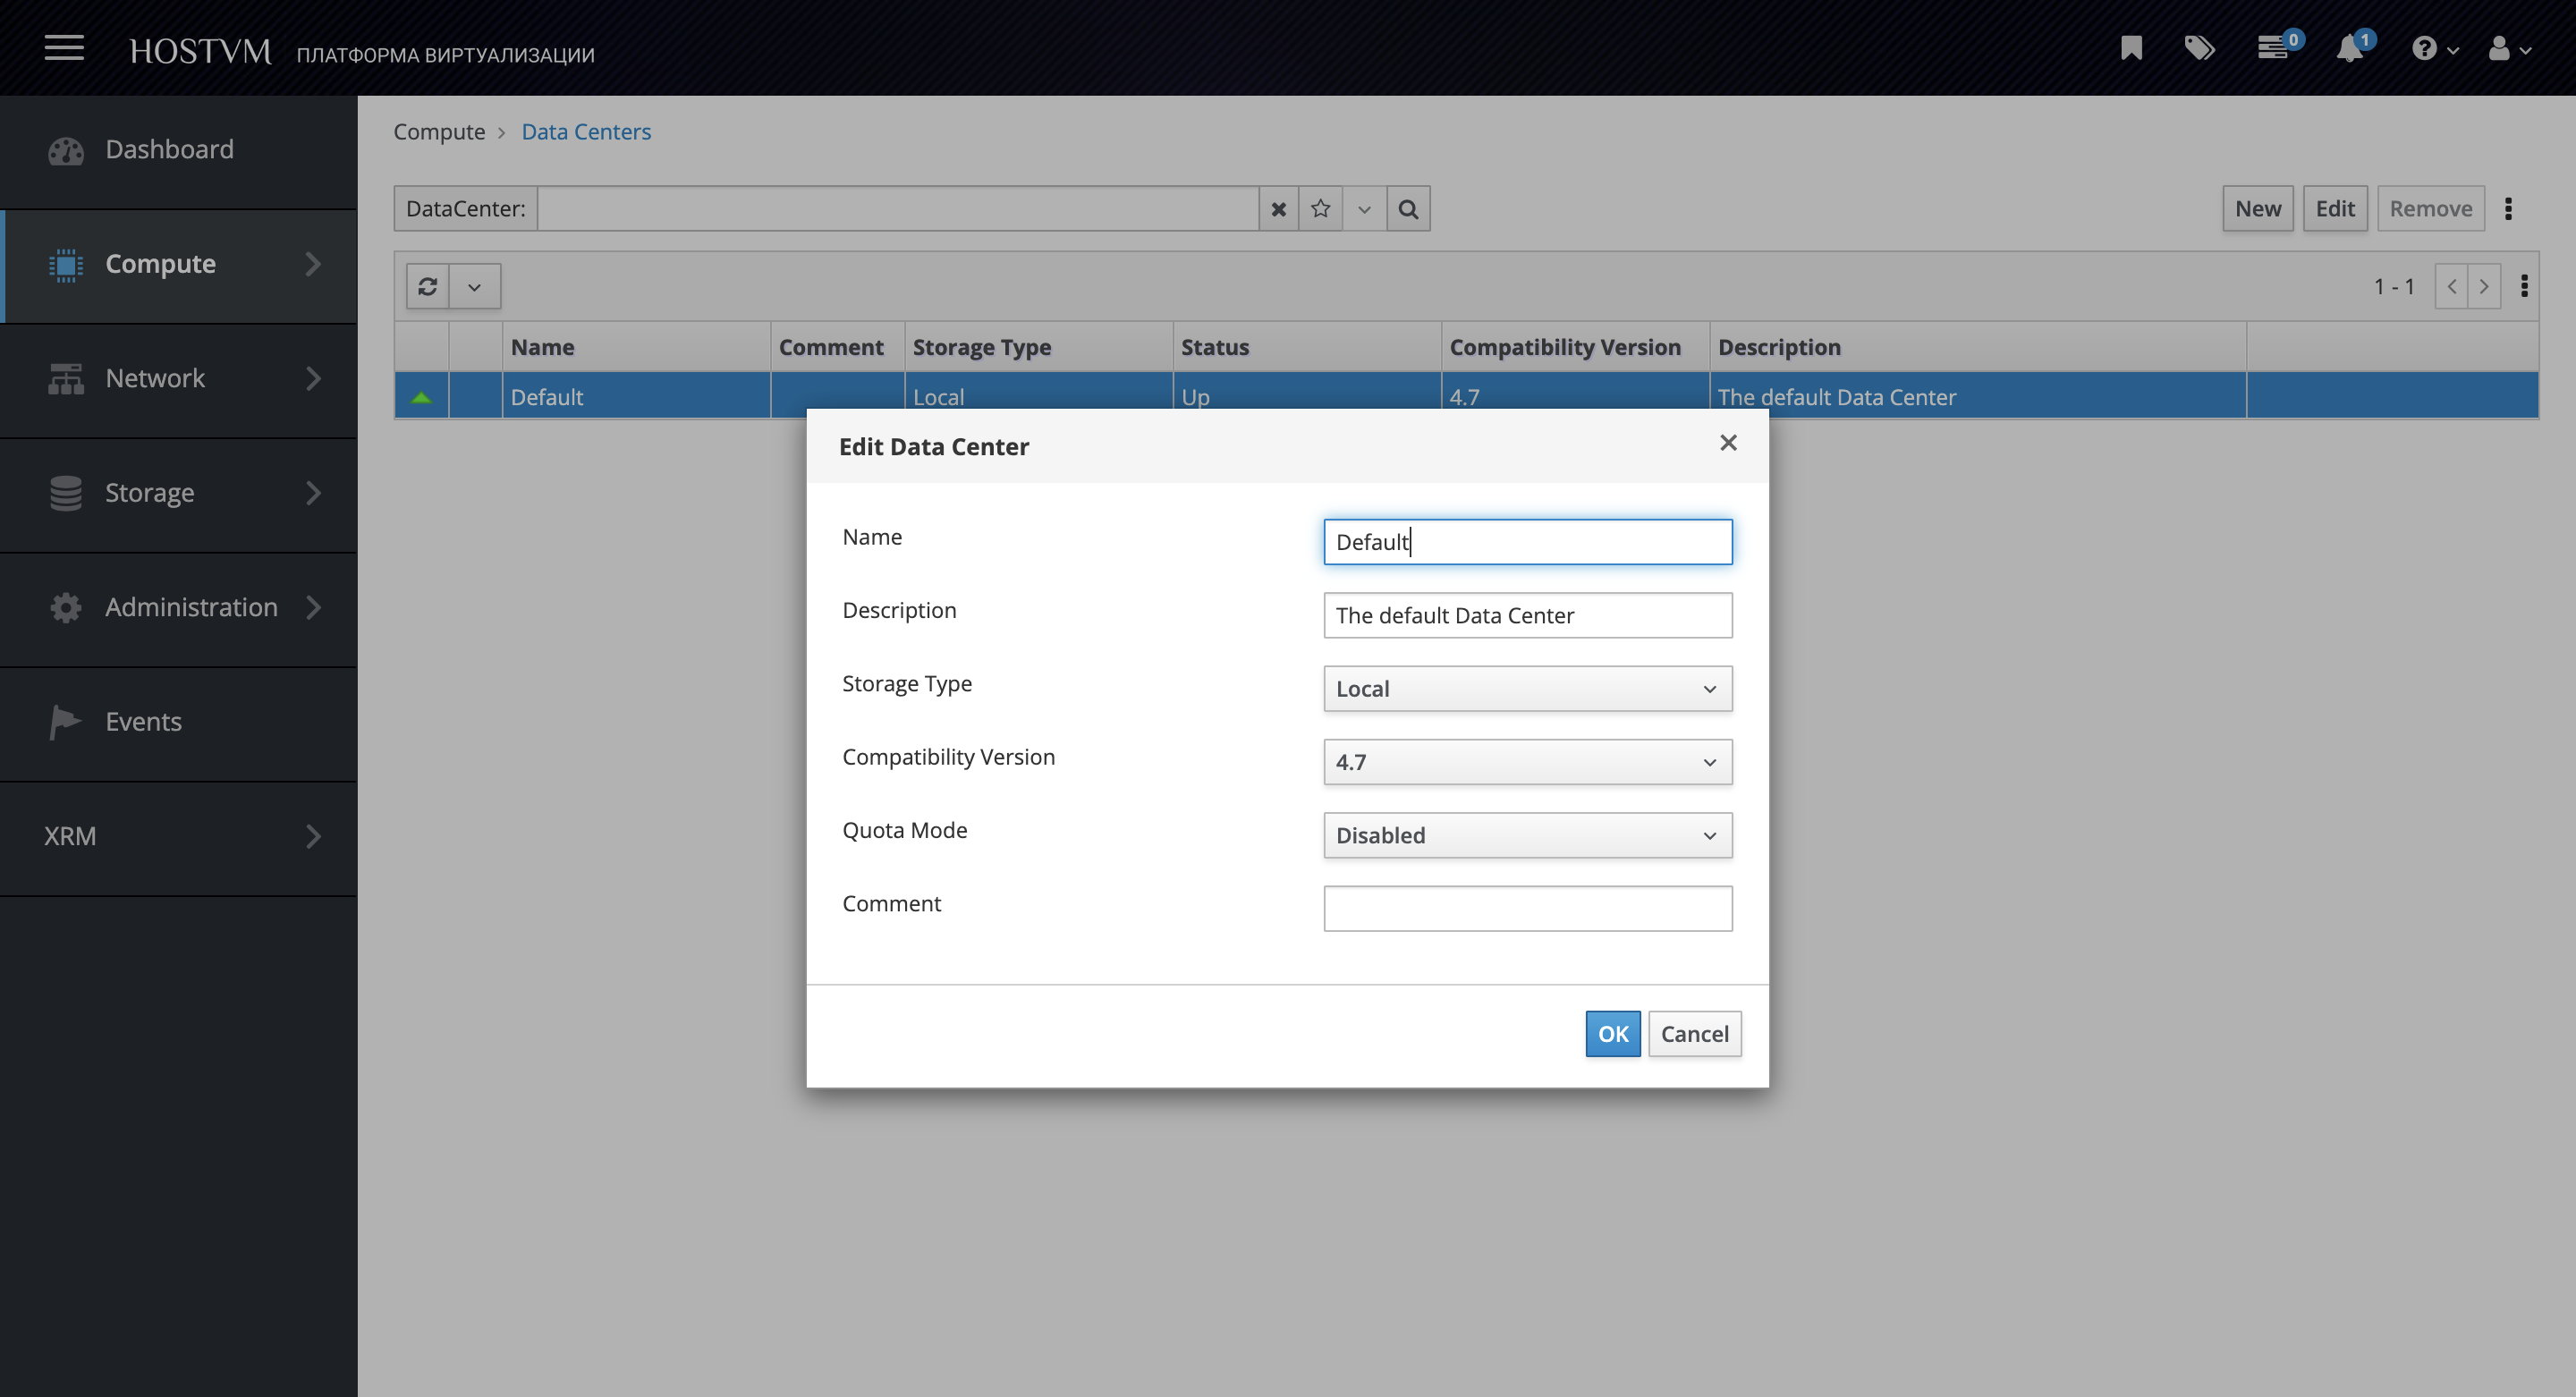Screen dimensions: 2576x1397
Task: Bookmark search with the star icon
Action: [1320, 209]
